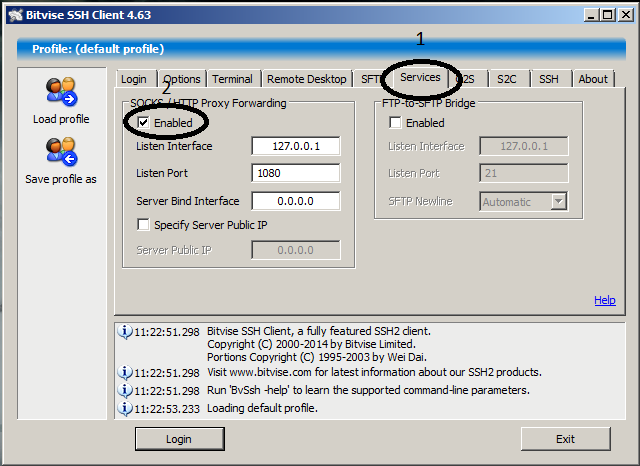Click info icon beside 'Visit www.bitvise.com' log entry

coord(124,373)
